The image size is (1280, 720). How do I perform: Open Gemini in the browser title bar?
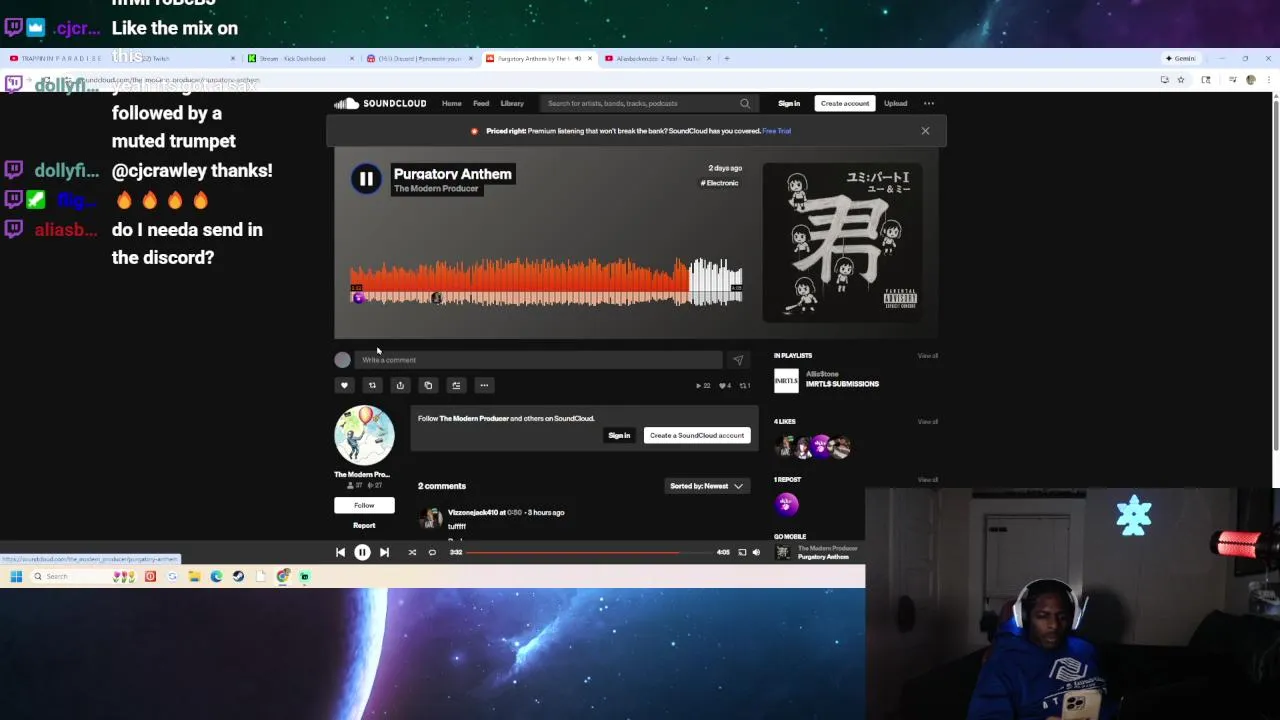[1181, 58]
